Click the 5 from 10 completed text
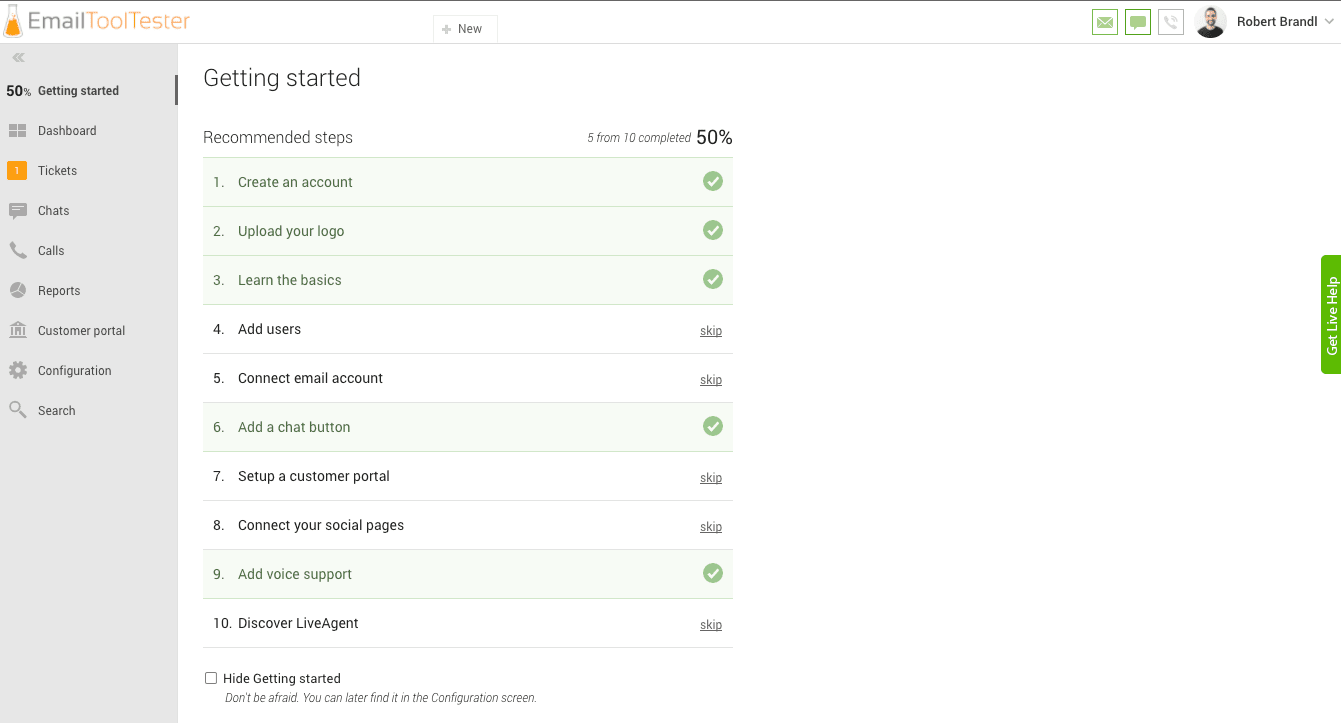 coord(639,138)
